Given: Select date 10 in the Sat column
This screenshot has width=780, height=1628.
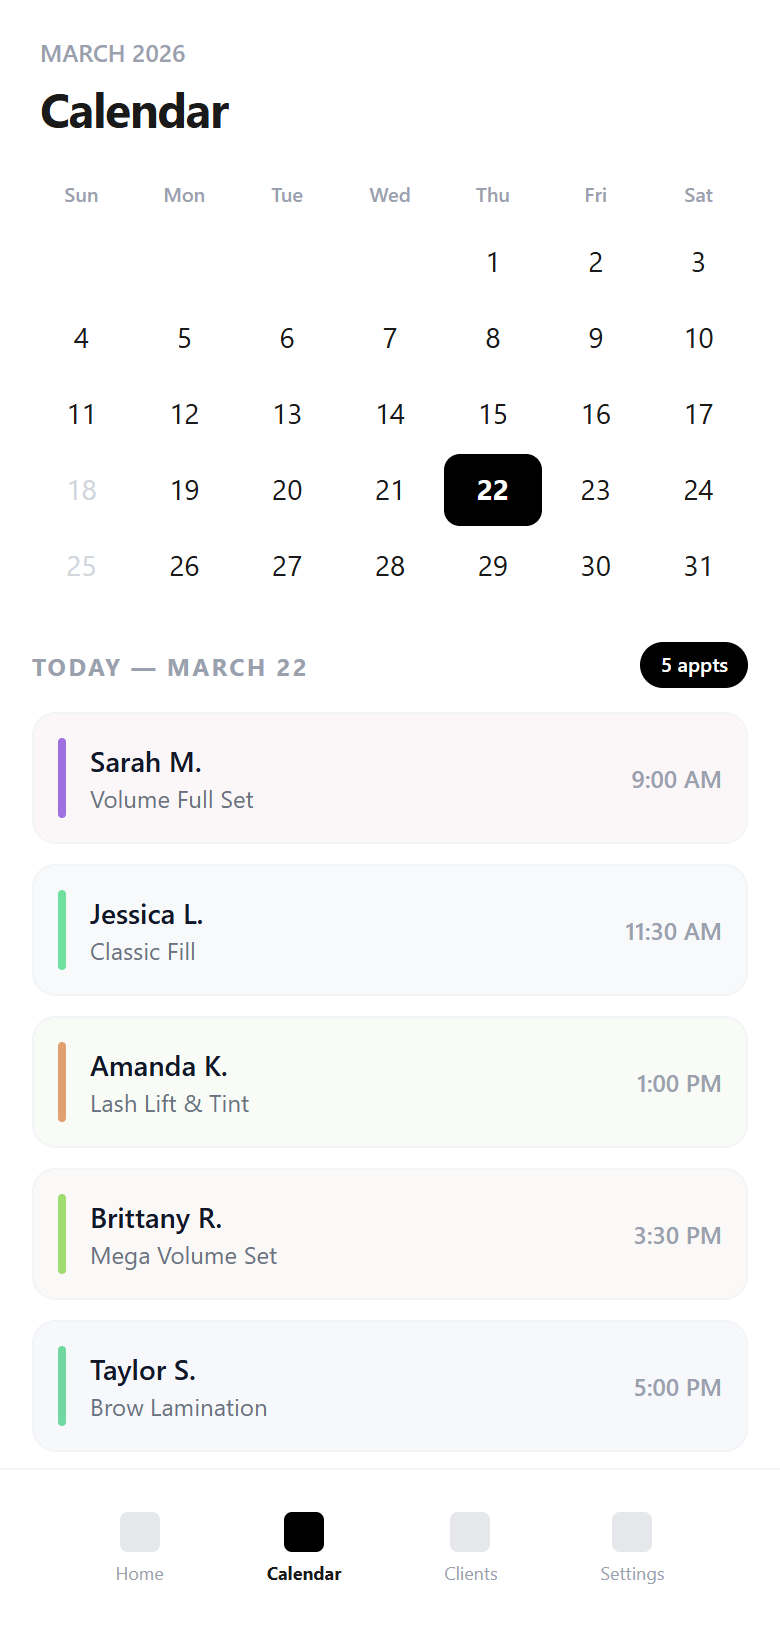Looking at the screenshot, I should coord(698,338).
